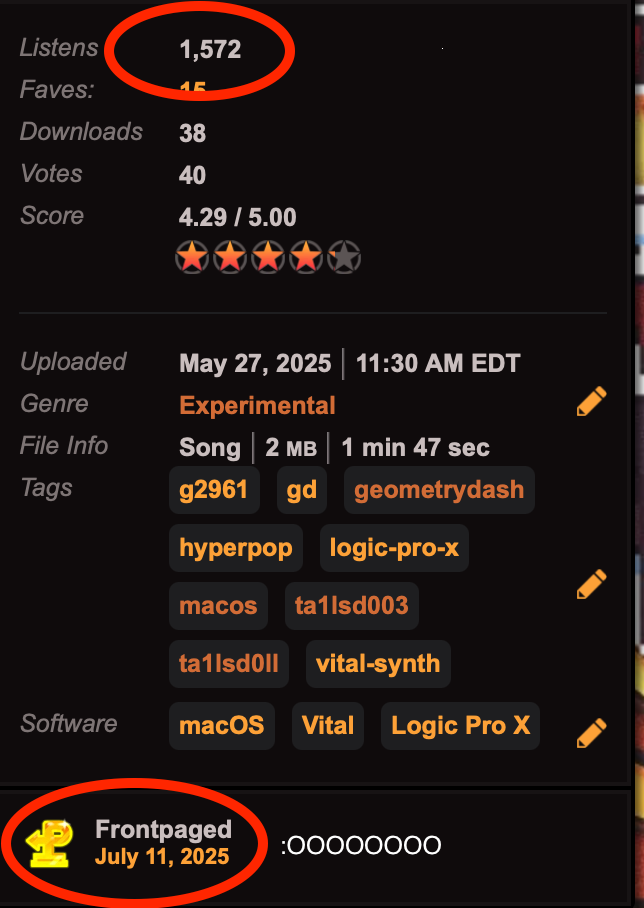The width and height of the screenshot is (644, 908).
Task: Open the geometrydash tag
Action: (439, 490)
